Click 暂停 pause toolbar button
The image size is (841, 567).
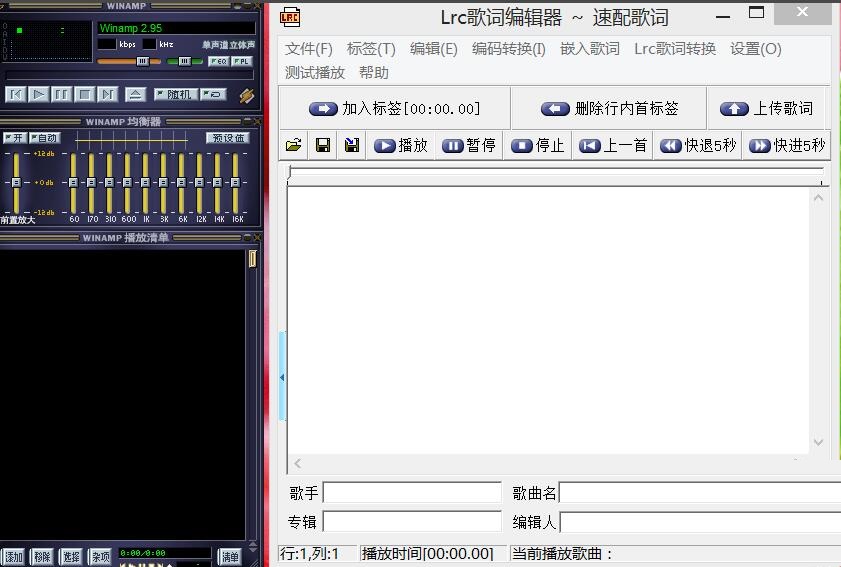[x=469, y=145]
